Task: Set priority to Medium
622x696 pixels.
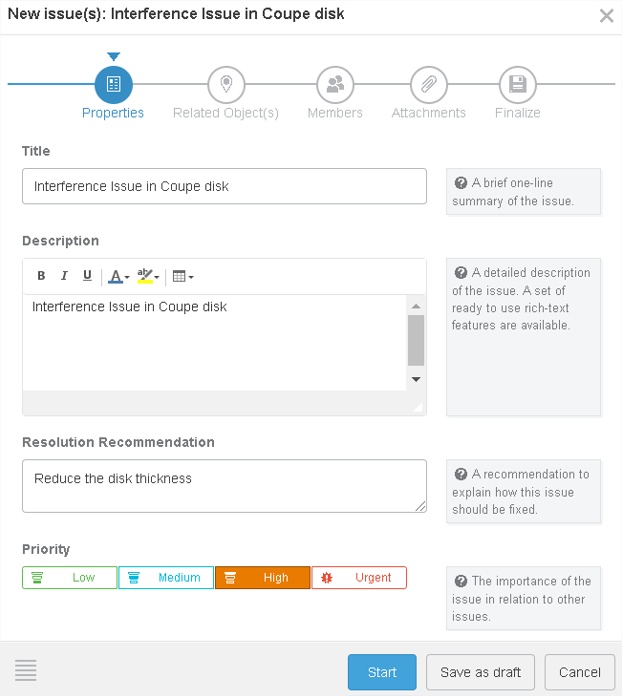Action: pos(166,578)
